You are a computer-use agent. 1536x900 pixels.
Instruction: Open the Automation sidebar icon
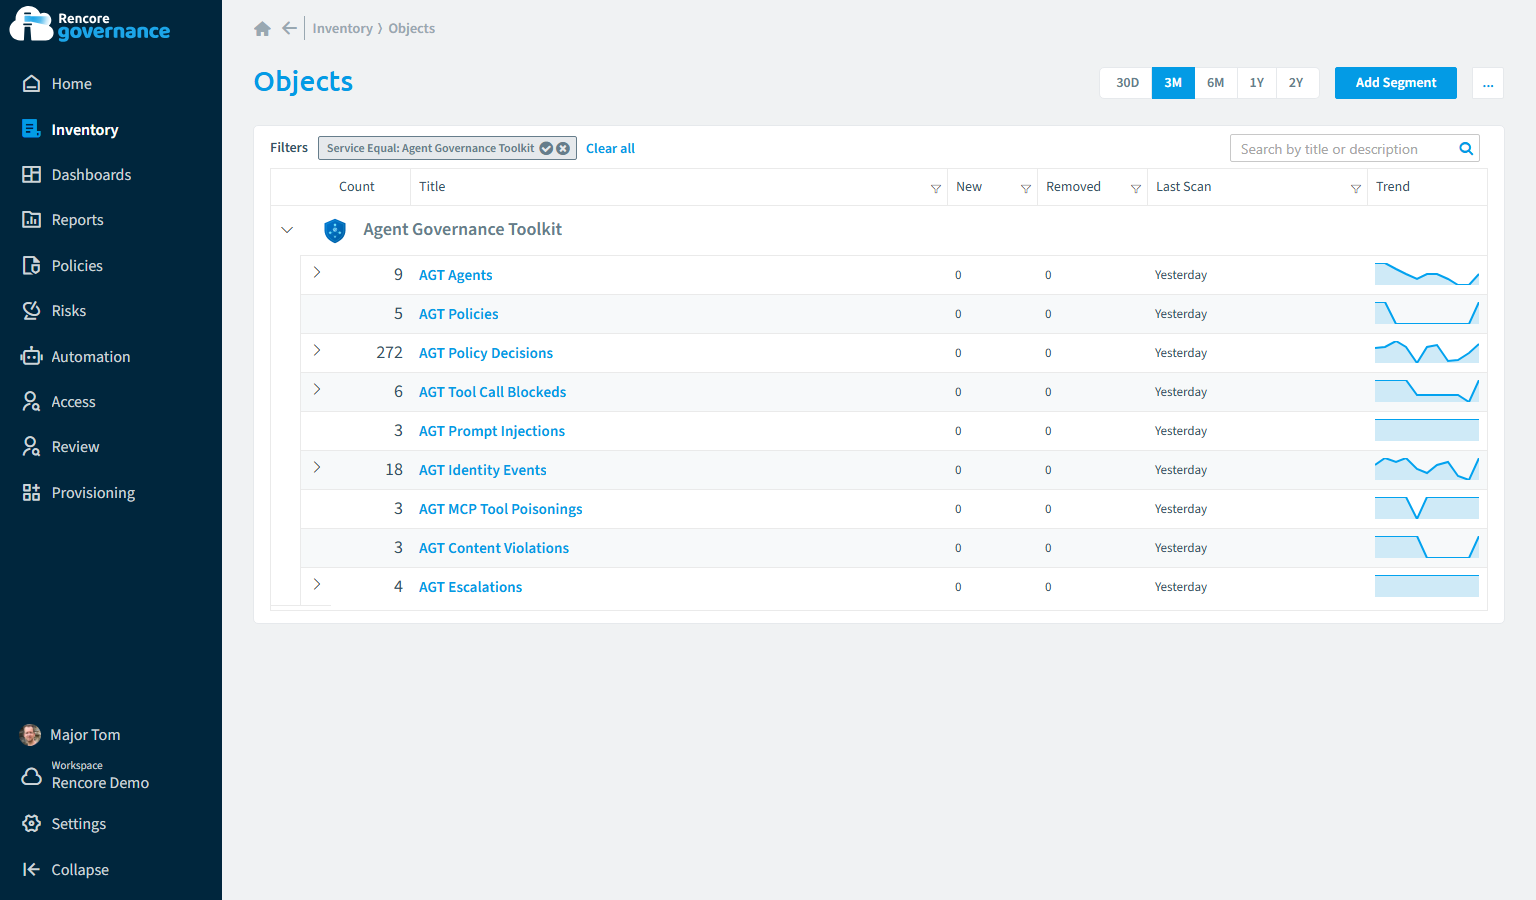tap(31, 356)
